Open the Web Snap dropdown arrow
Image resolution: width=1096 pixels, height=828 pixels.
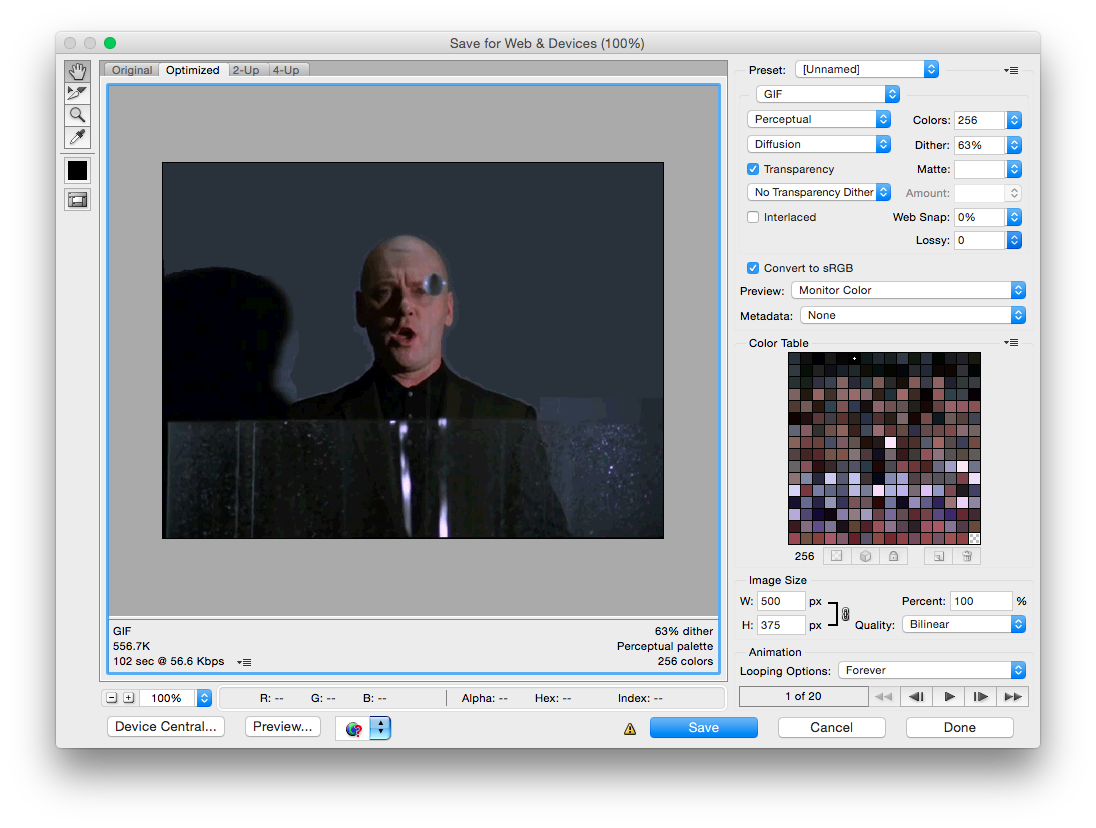[1014, 217]
